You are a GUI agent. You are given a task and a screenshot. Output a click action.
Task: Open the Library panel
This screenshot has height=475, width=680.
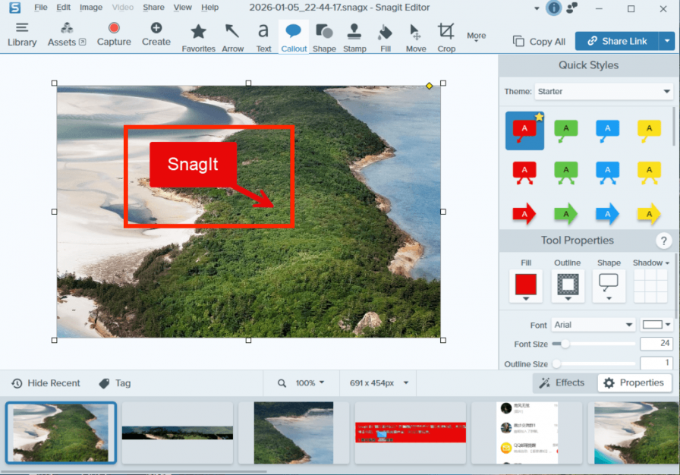pos(21,34)
